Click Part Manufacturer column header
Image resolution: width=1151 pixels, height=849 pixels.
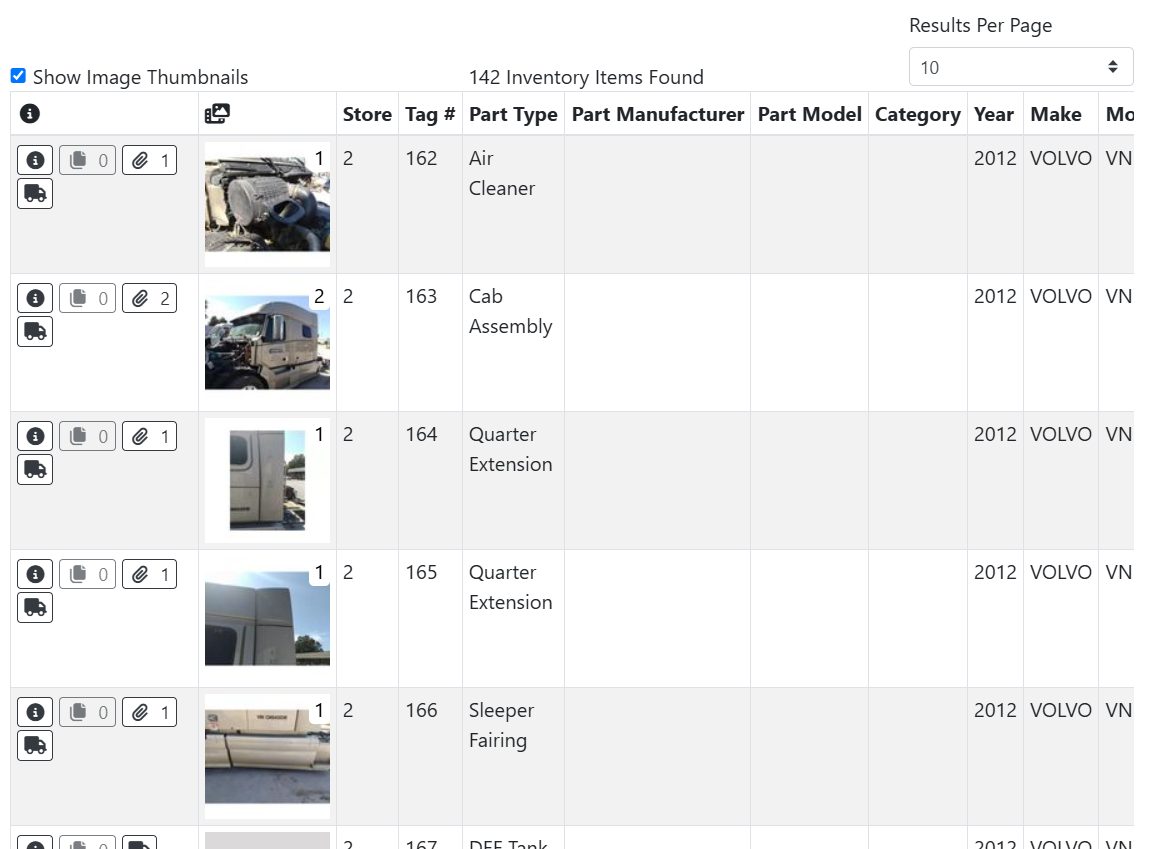click(x=657, y=114)
